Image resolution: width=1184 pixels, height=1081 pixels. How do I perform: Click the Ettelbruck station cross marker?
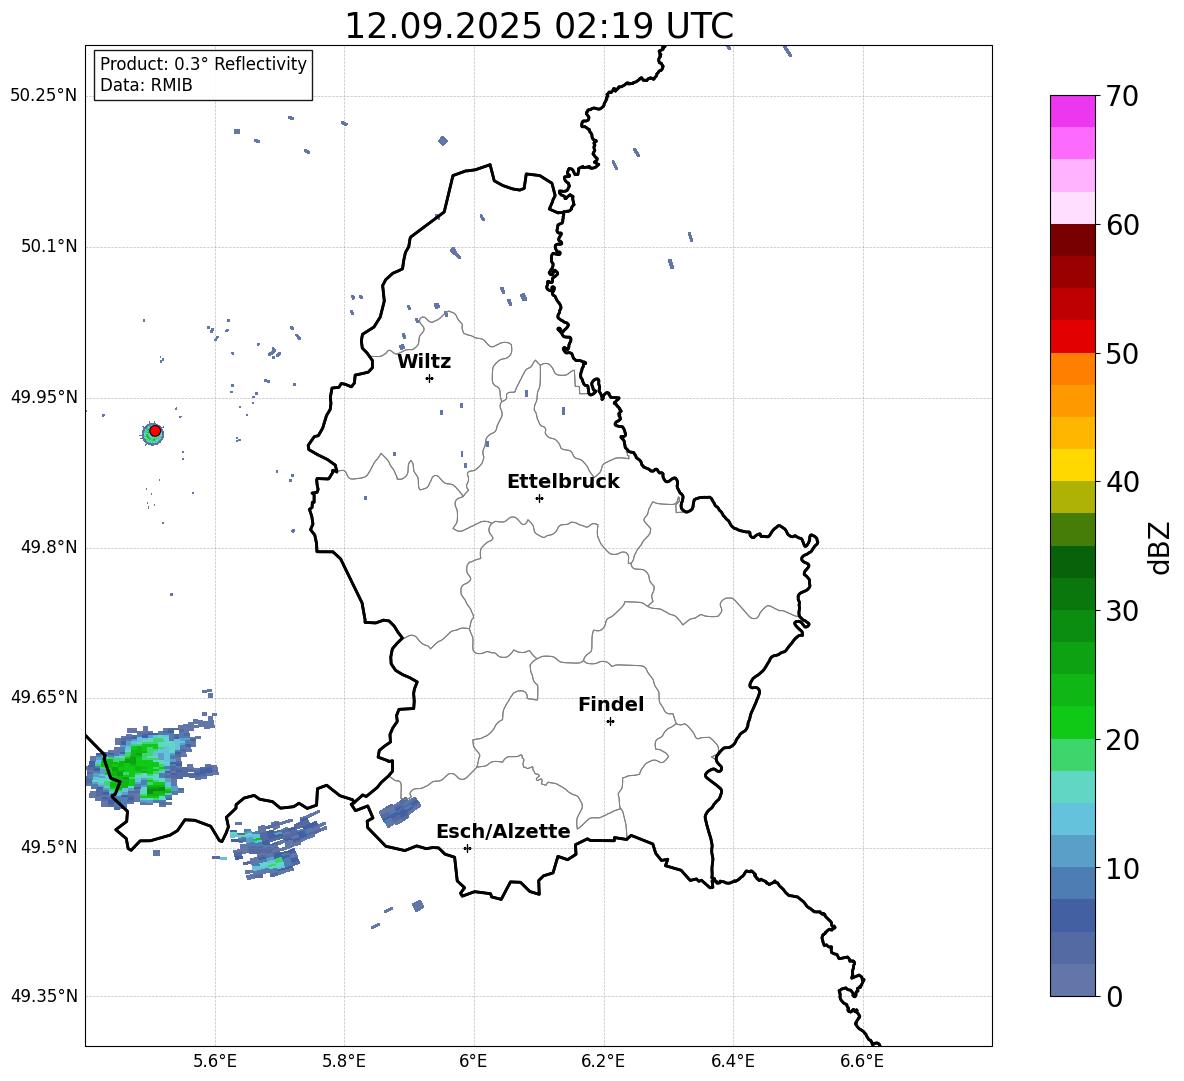[x=539, y=498]
